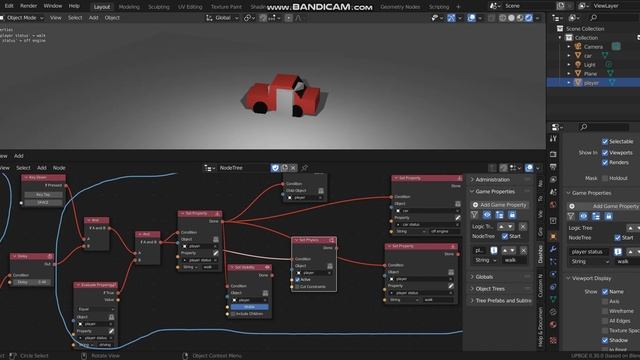Click tree-hierarchy icon in node sidebar Game Properties
Screen dimensions: 640x360
click(500, 215)
